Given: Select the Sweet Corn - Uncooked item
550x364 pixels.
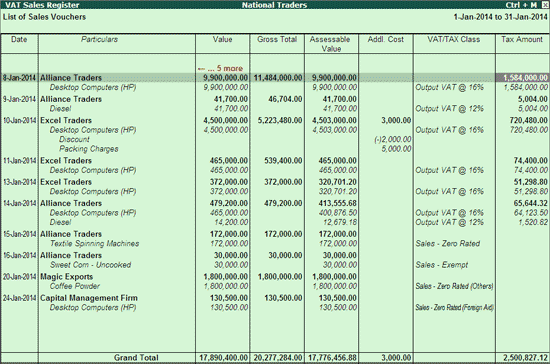Looking at the screenshot, I should tap(90, 265).
